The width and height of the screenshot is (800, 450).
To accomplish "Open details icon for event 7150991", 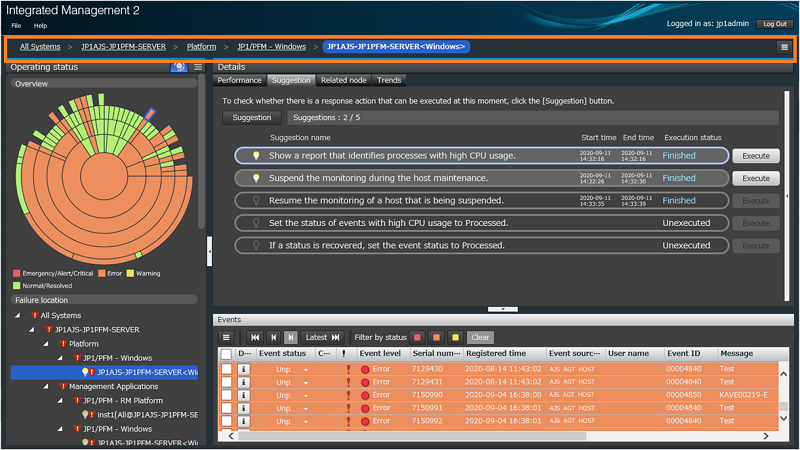I will pyautogui.click(x=244, y=408).
